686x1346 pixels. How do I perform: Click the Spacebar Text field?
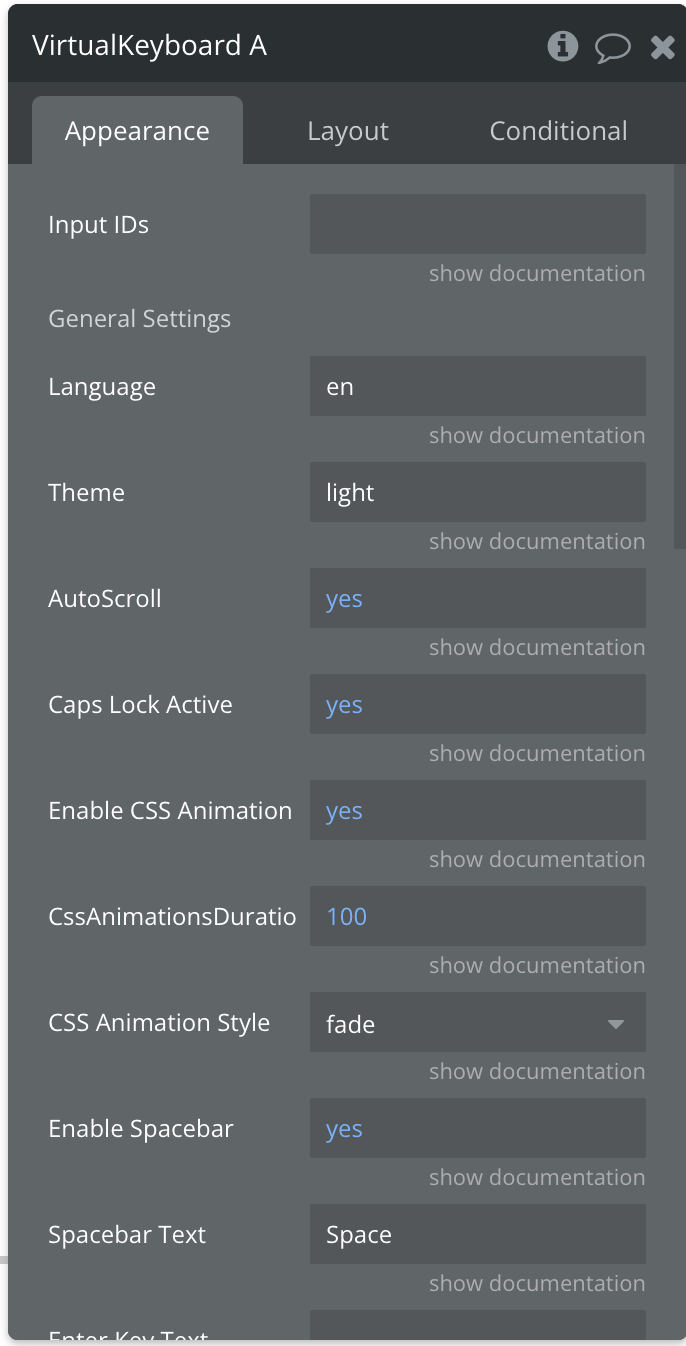click(x=477, y=1235)
